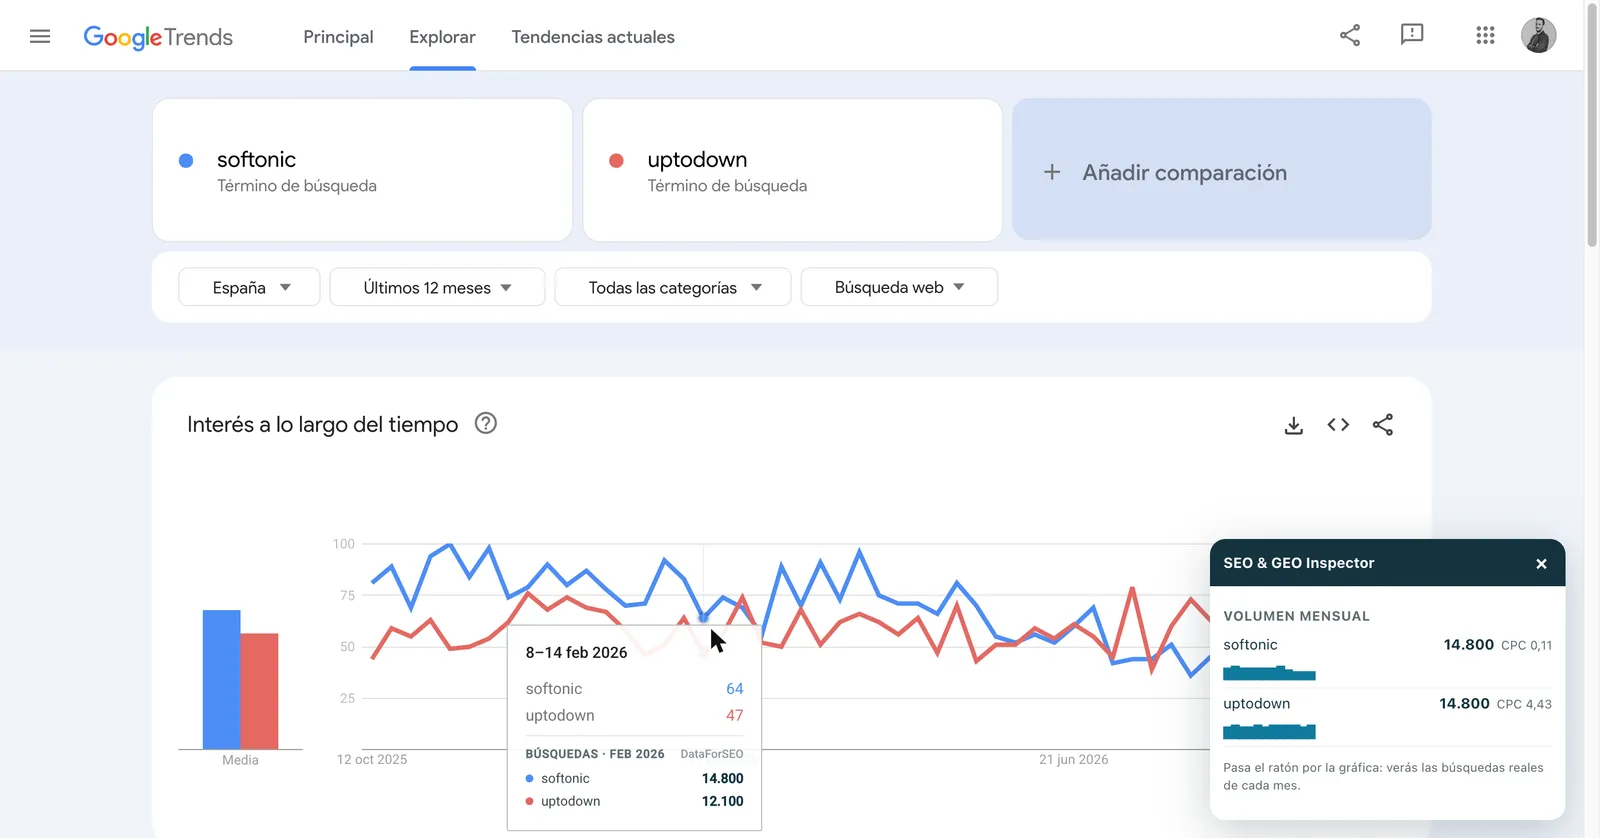Click the blue softonic average bar
This screenshot has height=838, width=1600.
(221, 679)
